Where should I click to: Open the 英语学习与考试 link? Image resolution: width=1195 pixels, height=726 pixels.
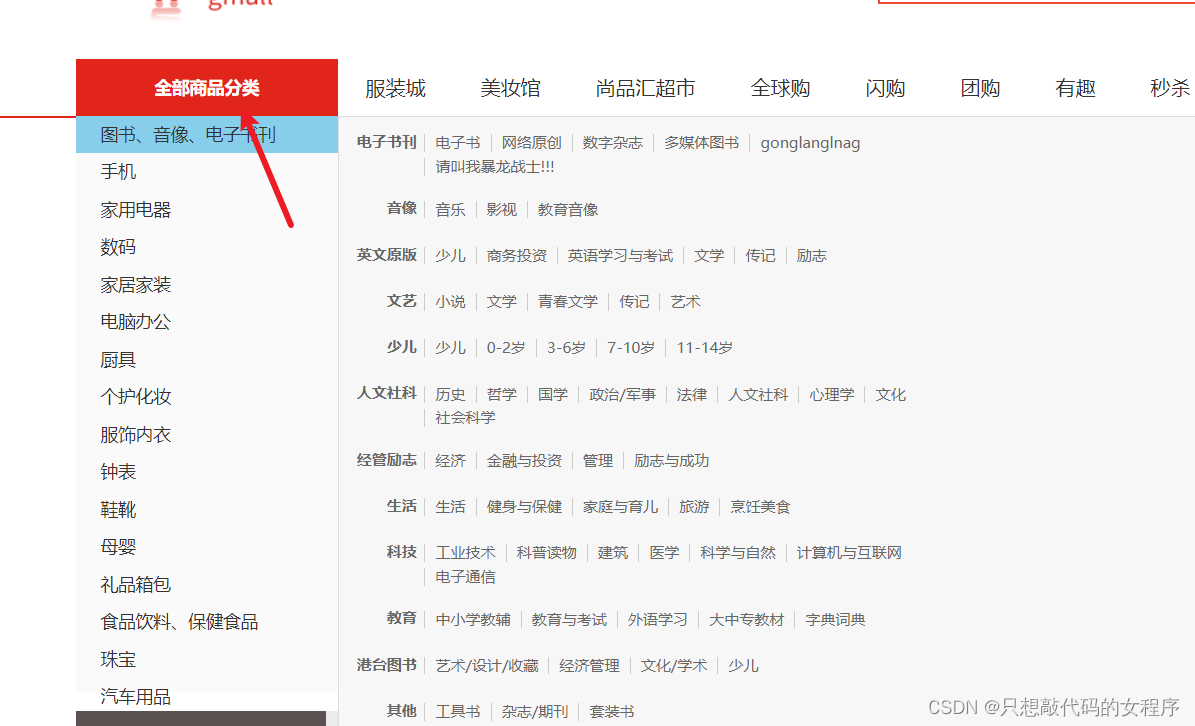click(x=620, y=256)
